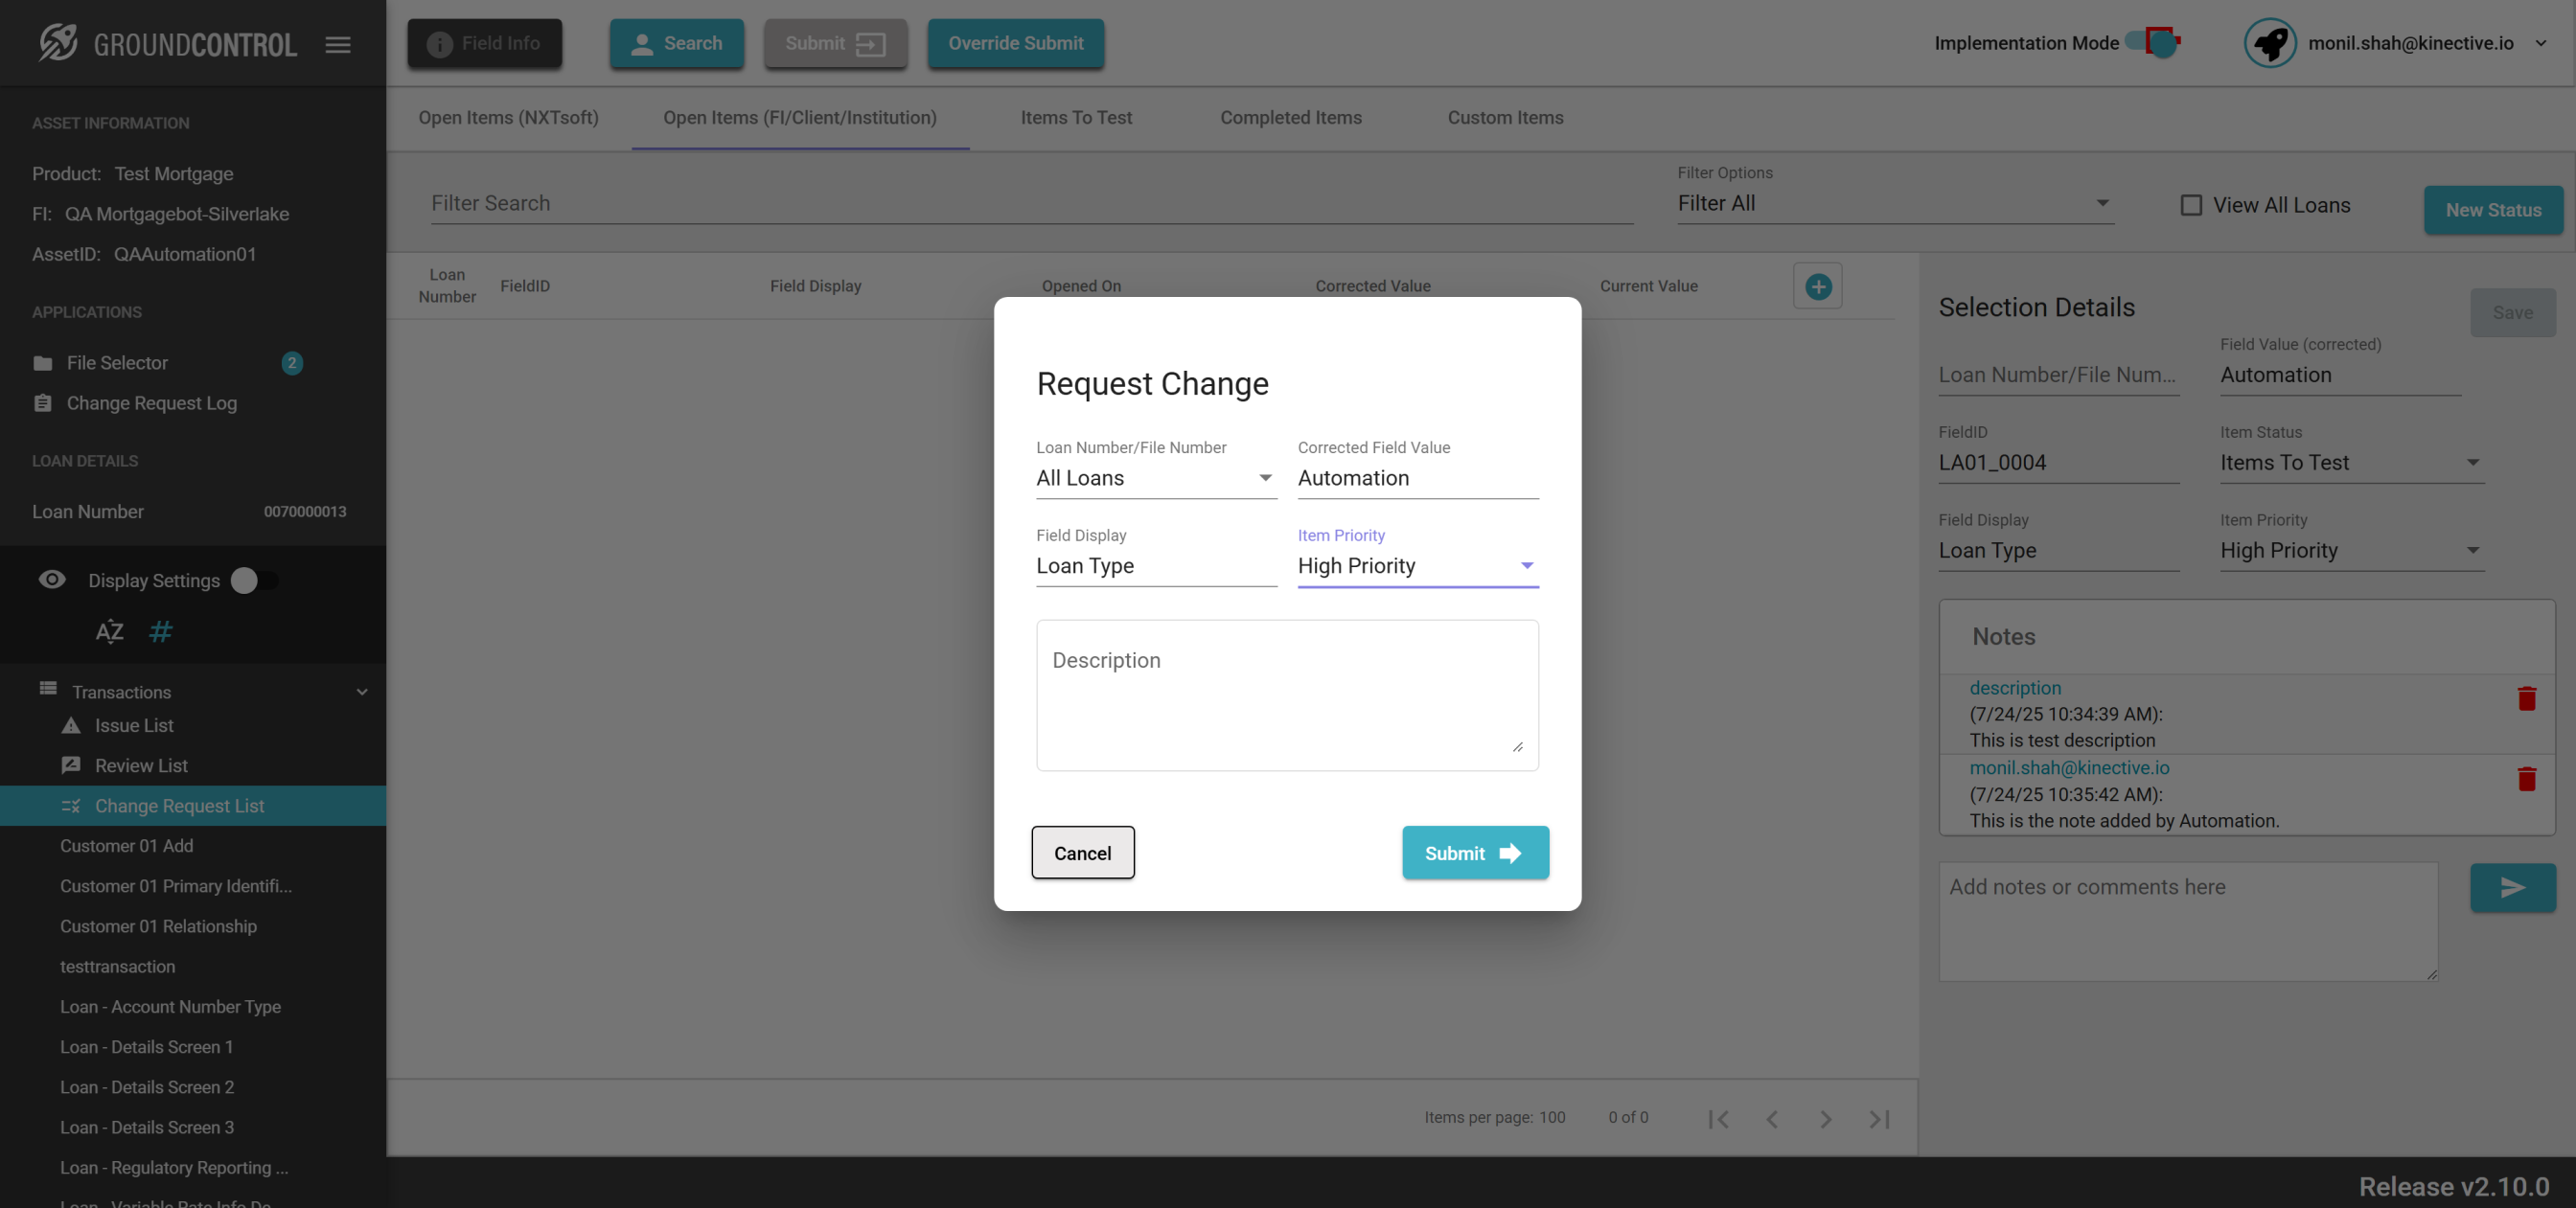Switch to the Completed Items tab
2576x1208 pixels.
point(1290,118)
